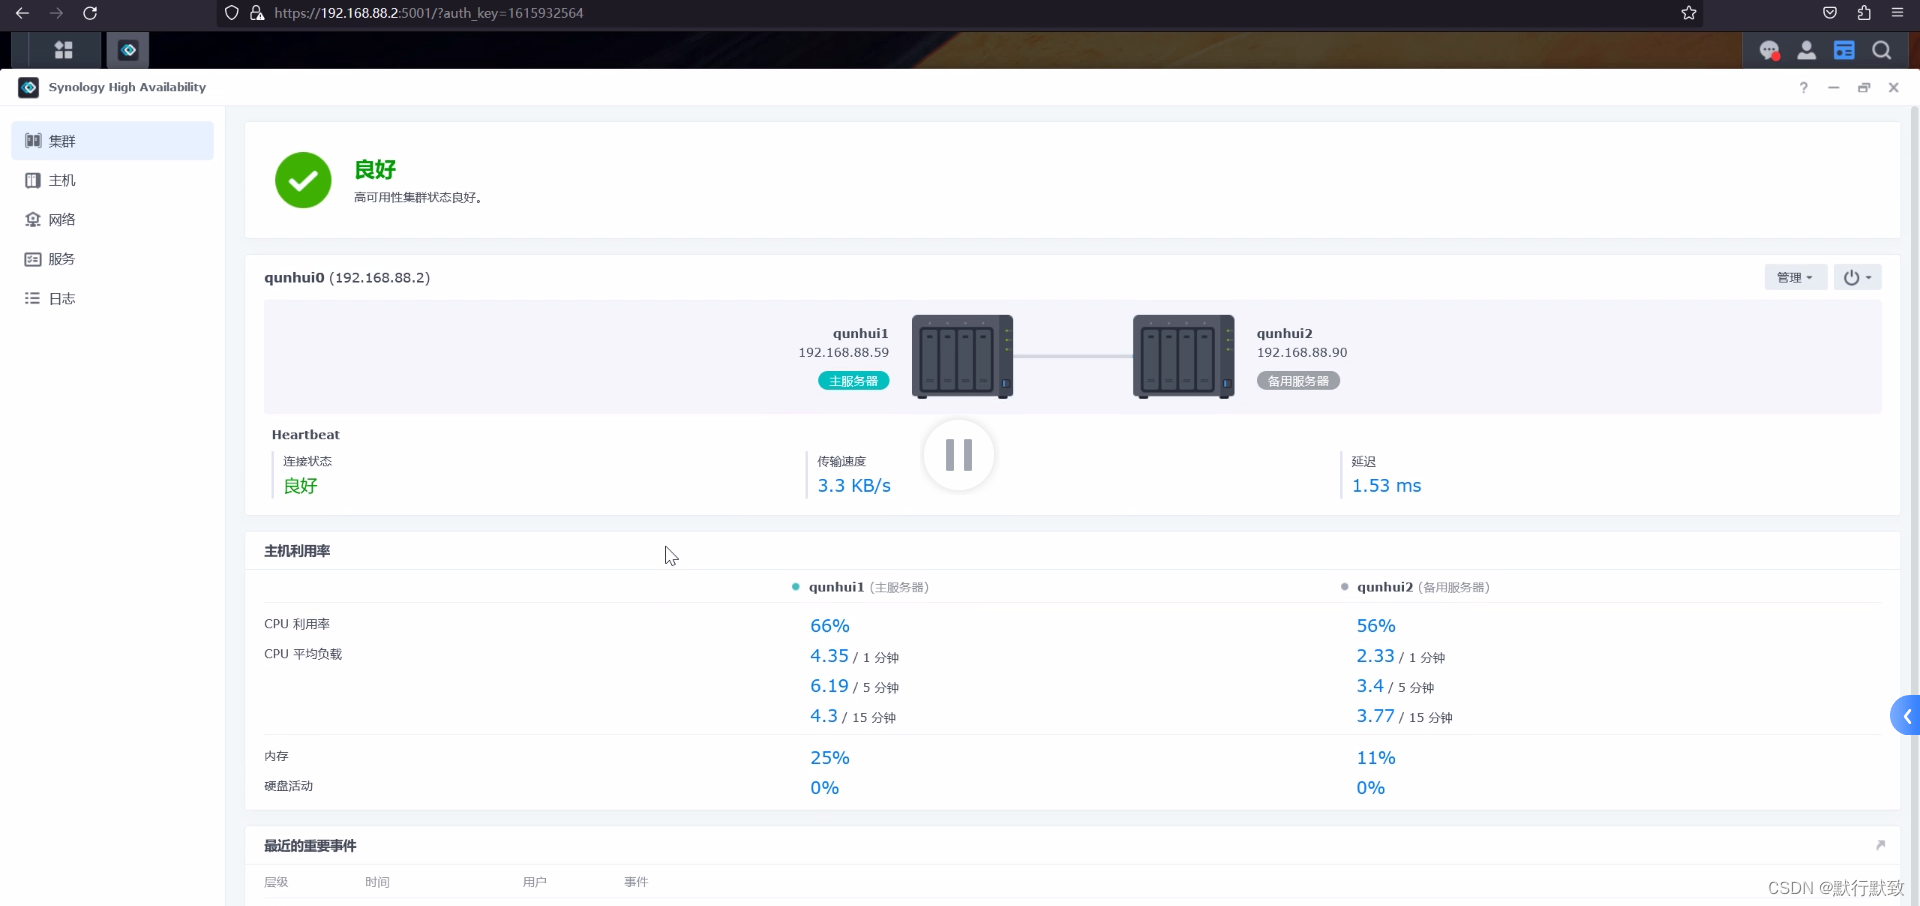The height and width of the screenshot is (906, 1920).
Task: Reload the page with the refresh icon
Action: tap(90, 13)
